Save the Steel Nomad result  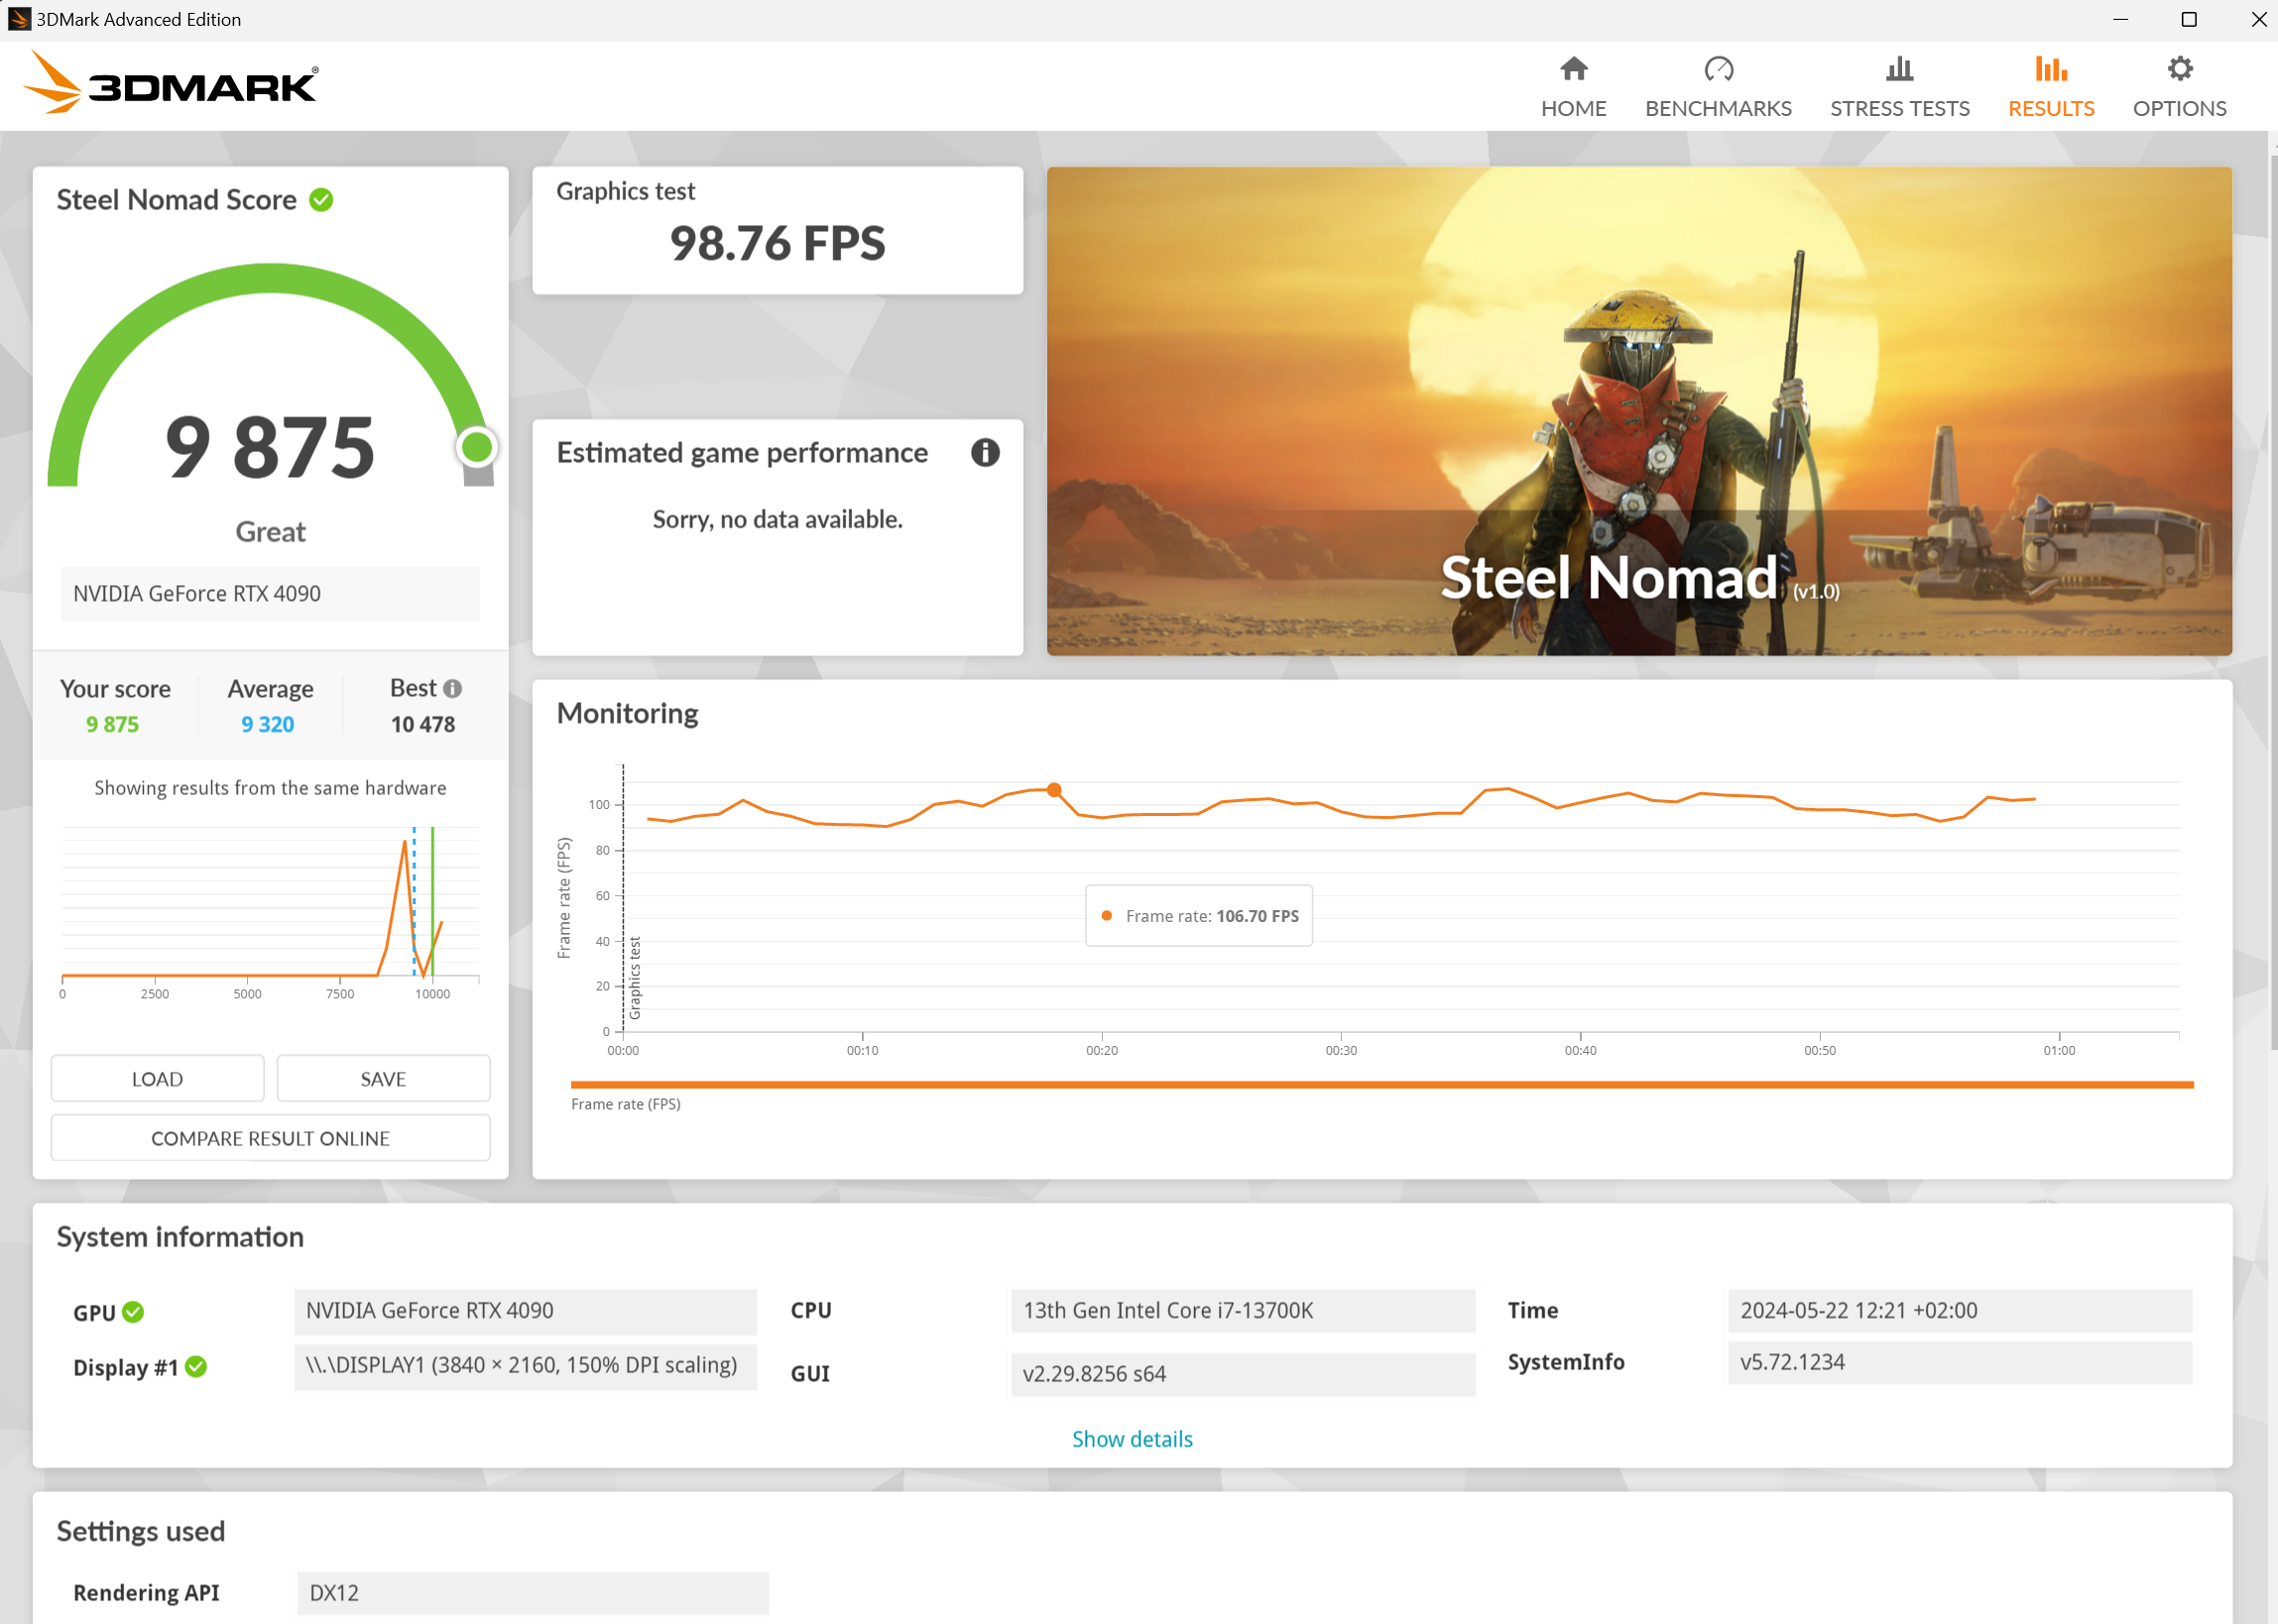(383, 1078)
